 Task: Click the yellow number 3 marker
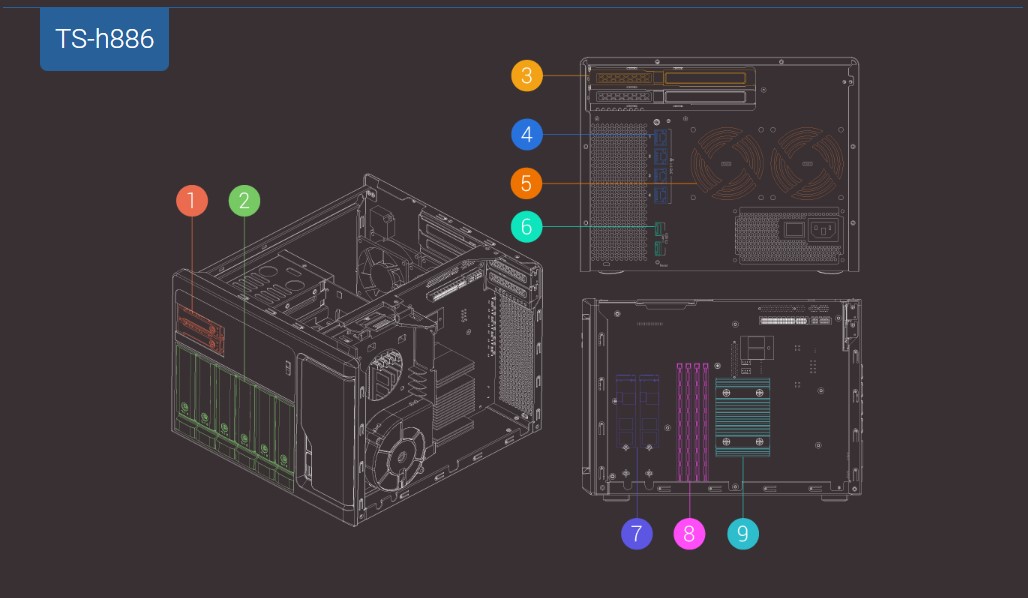click(527, 76)
